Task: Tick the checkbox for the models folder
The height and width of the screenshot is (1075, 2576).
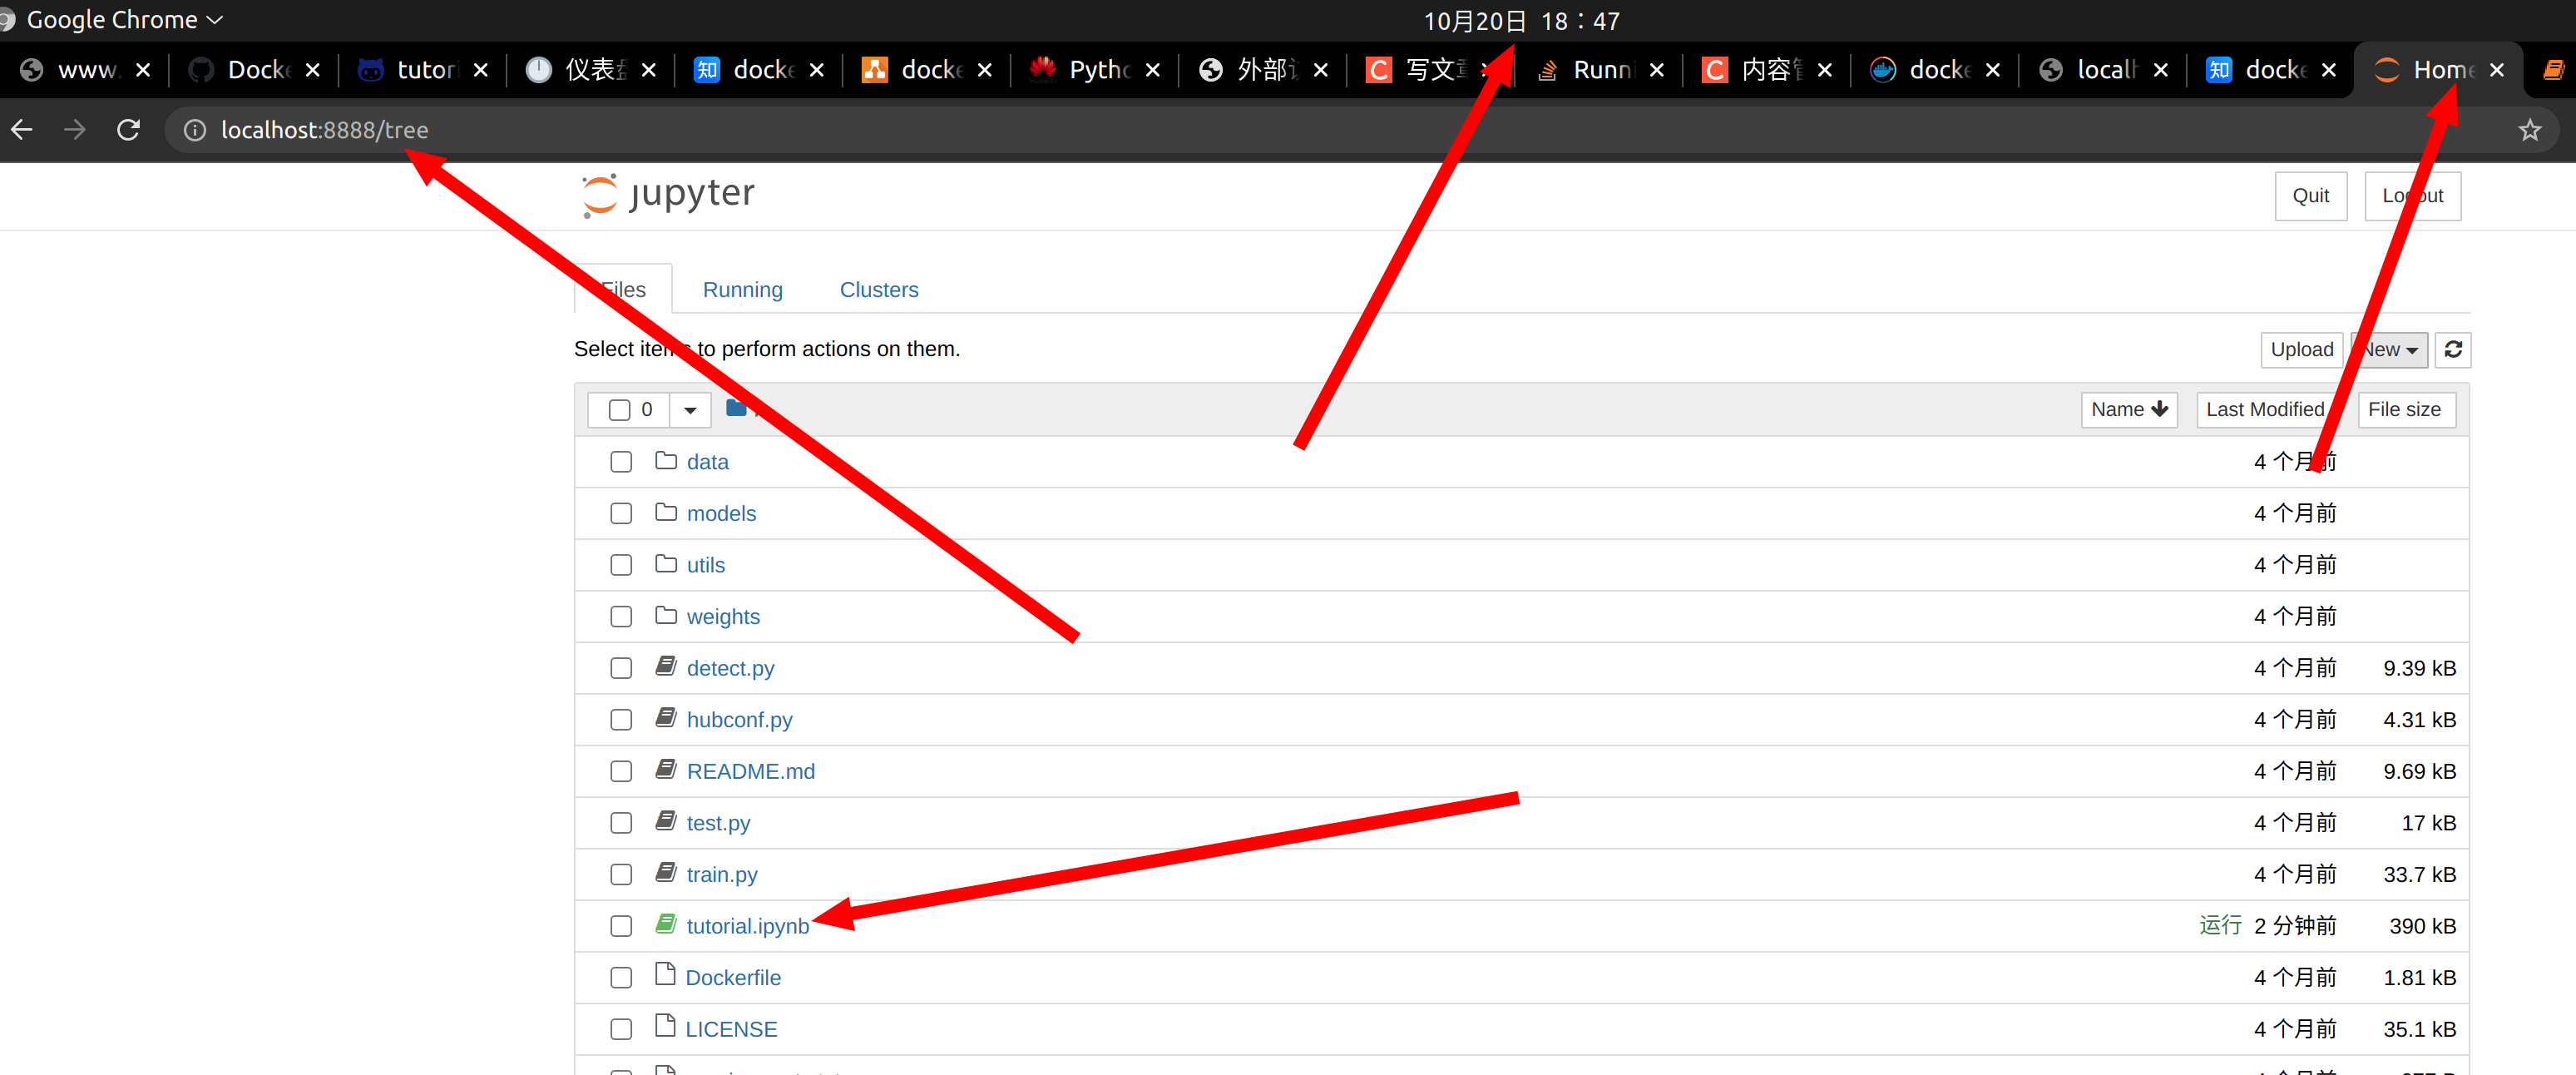Action: tap(621, 513)
